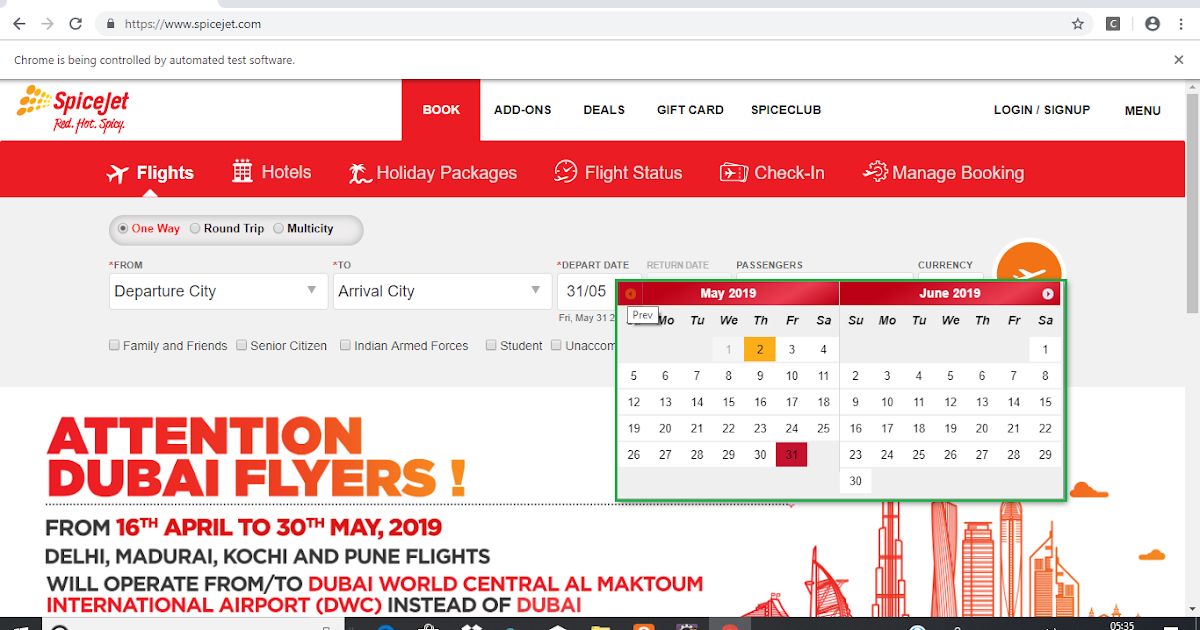The image size is (1200, 630).
Task: Pick May 10 in the calendar
Action: pyautogui.click(x=792, y=376)
